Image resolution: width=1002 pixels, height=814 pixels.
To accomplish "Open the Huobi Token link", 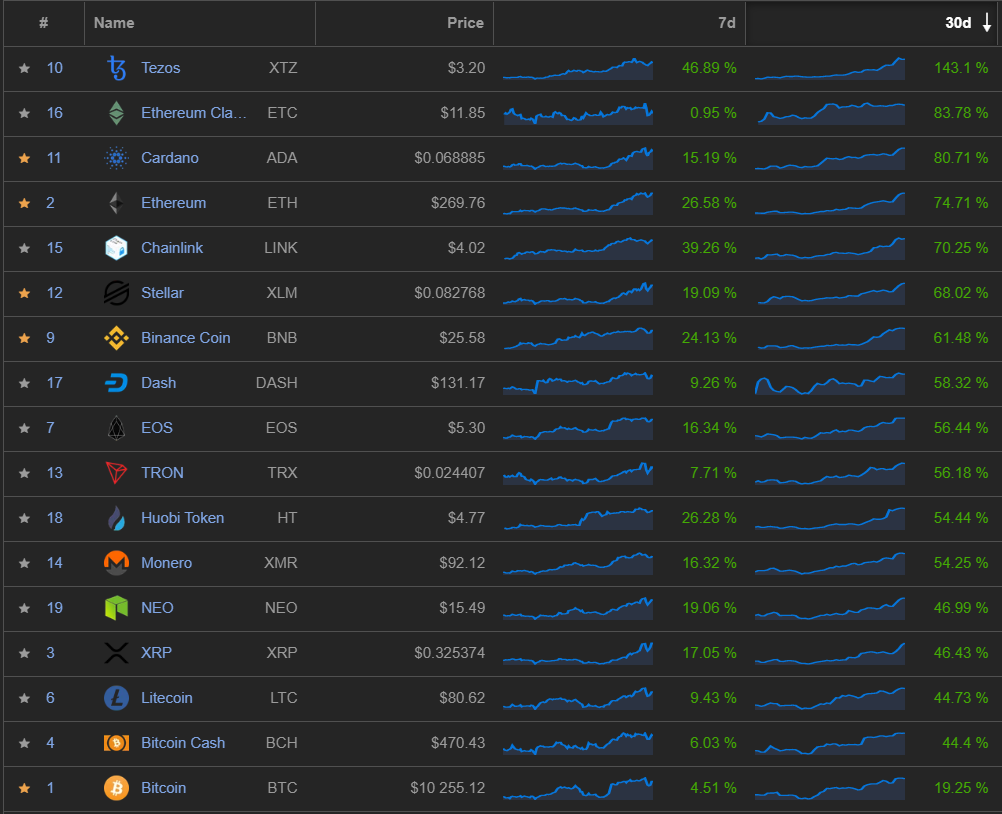I will click(182, 518).
